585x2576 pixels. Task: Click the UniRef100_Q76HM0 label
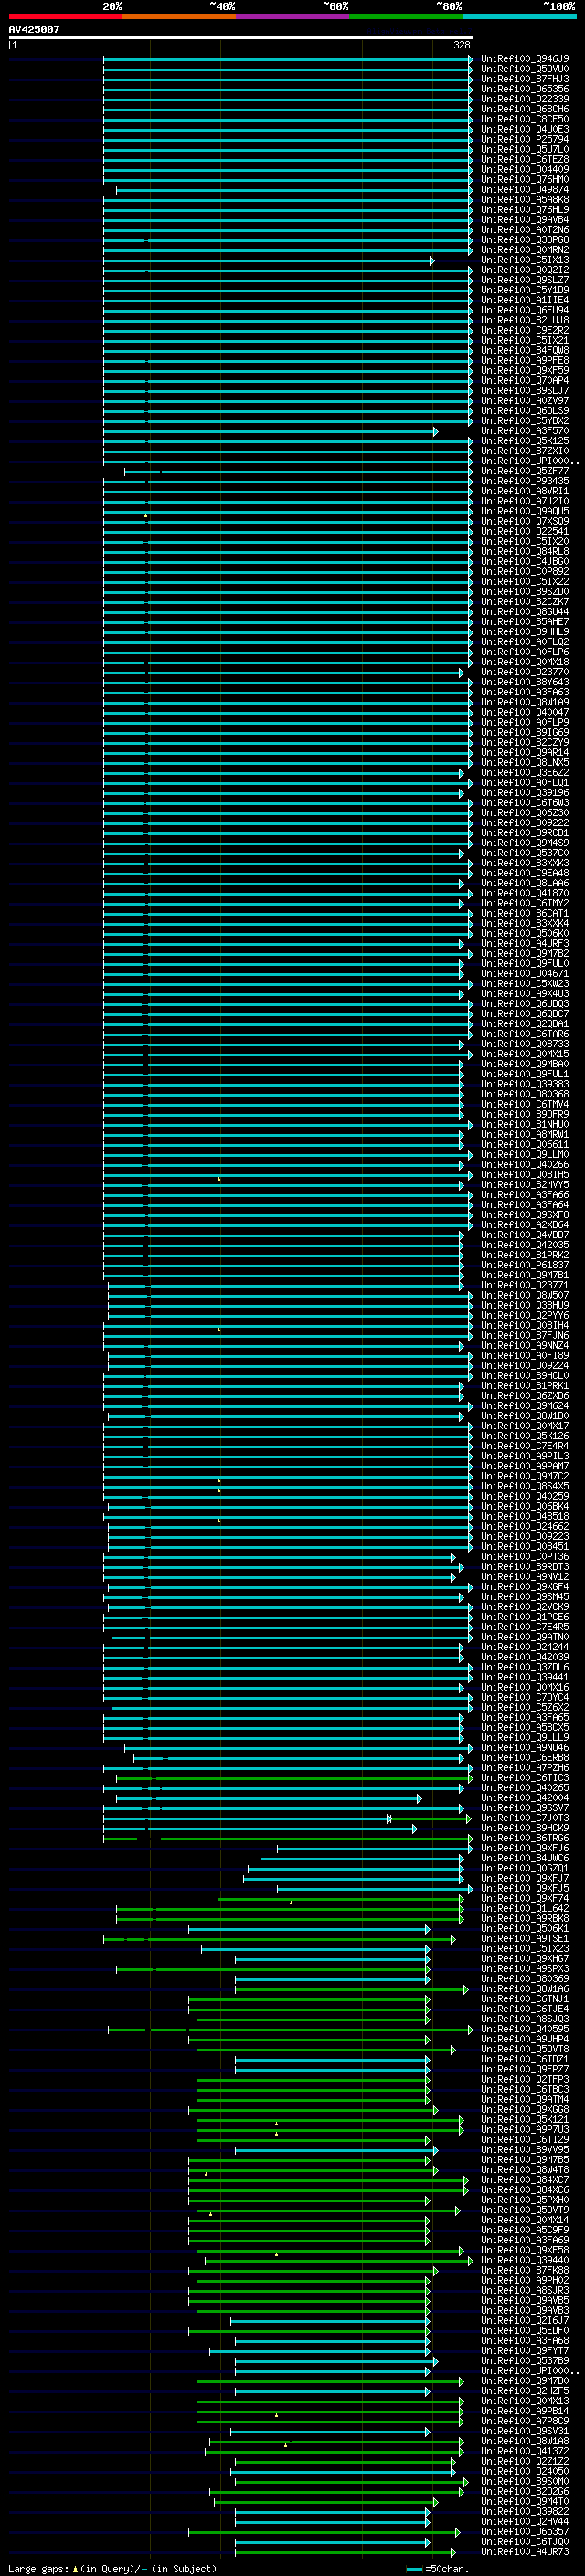(525, 180)
